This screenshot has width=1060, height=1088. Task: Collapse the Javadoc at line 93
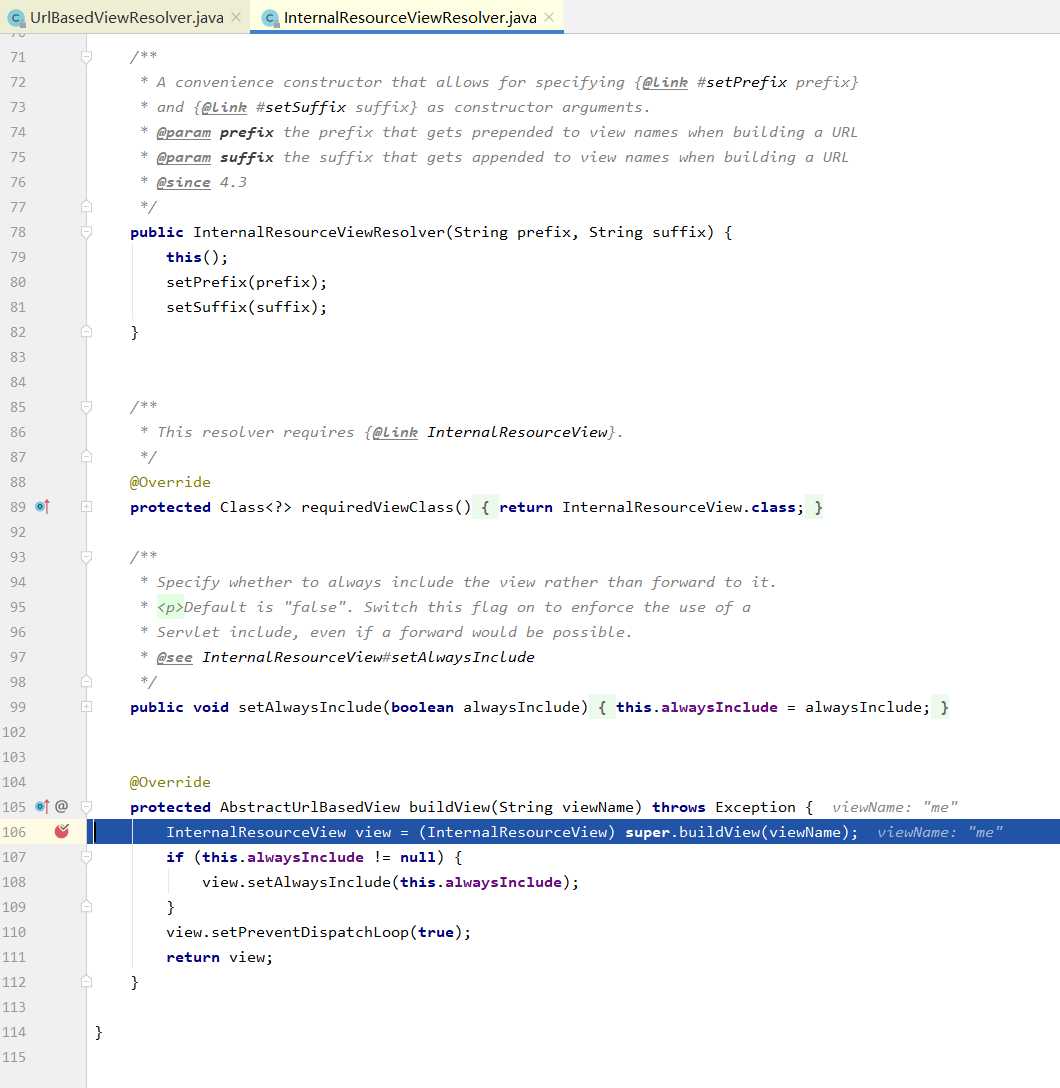point(86,556)
